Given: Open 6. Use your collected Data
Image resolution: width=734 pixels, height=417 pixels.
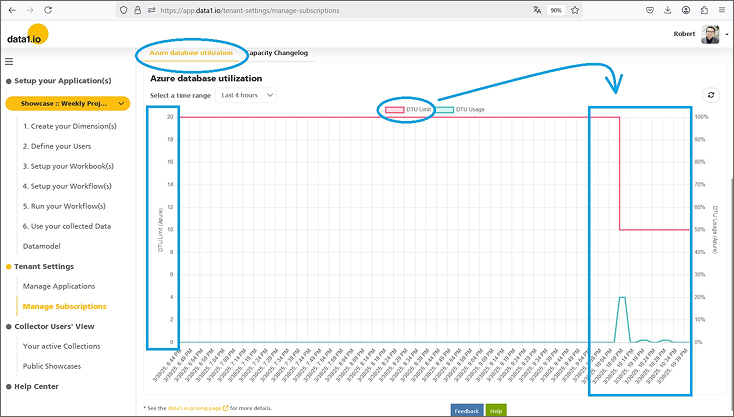Looking at the screenshot, I should pyautogui.click(x=67, y=226).
